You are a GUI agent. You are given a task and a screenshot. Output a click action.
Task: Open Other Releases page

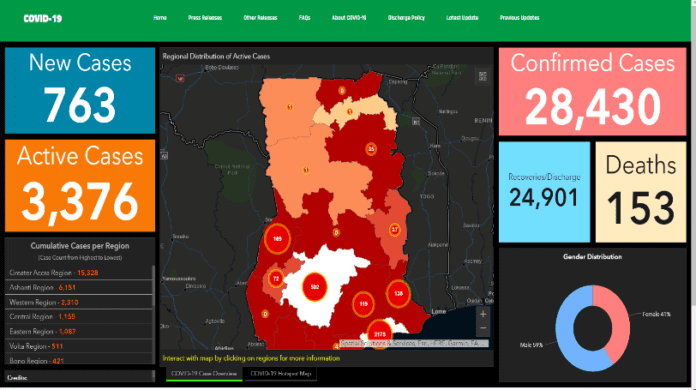[260, 18]
